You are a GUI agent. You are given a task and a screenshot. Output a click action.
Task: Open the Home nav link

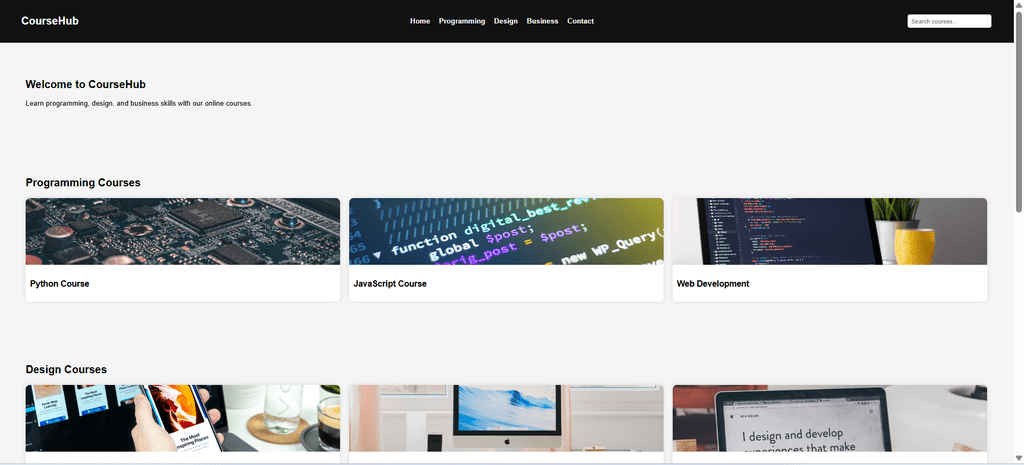click(420, 21)
